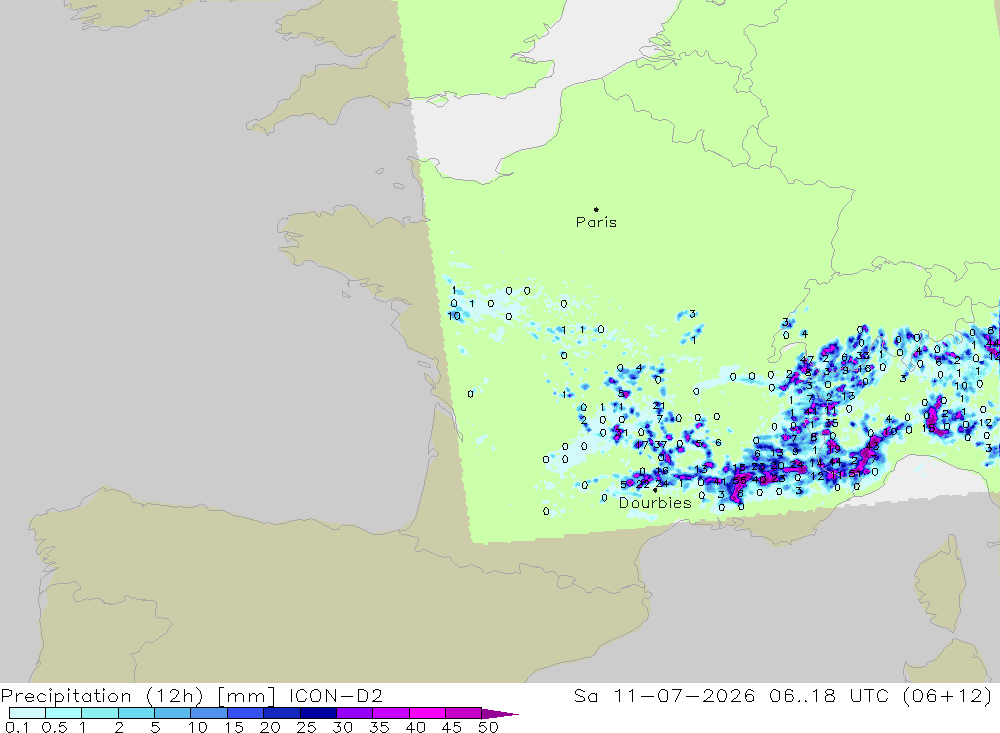The image size is (1000, 733).
Task: Click the legend swatch between 5 and 10
Action: tap(172, 713)
